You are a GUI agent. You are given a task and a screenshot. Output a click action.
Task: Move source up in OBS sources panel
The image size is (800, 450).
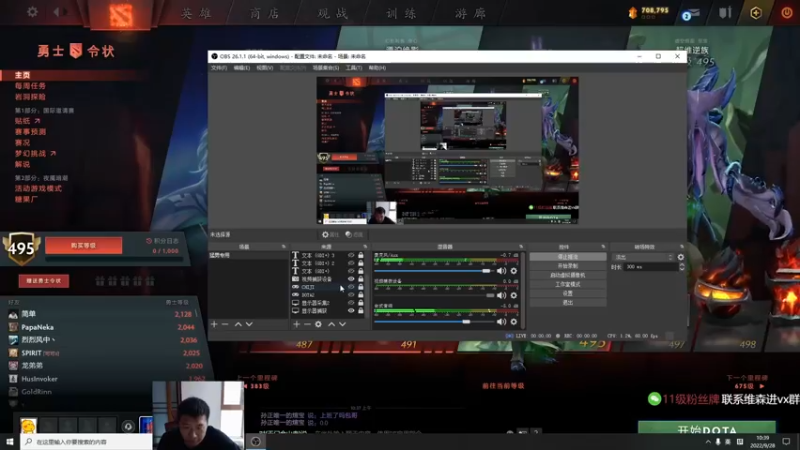click(331, 324)
